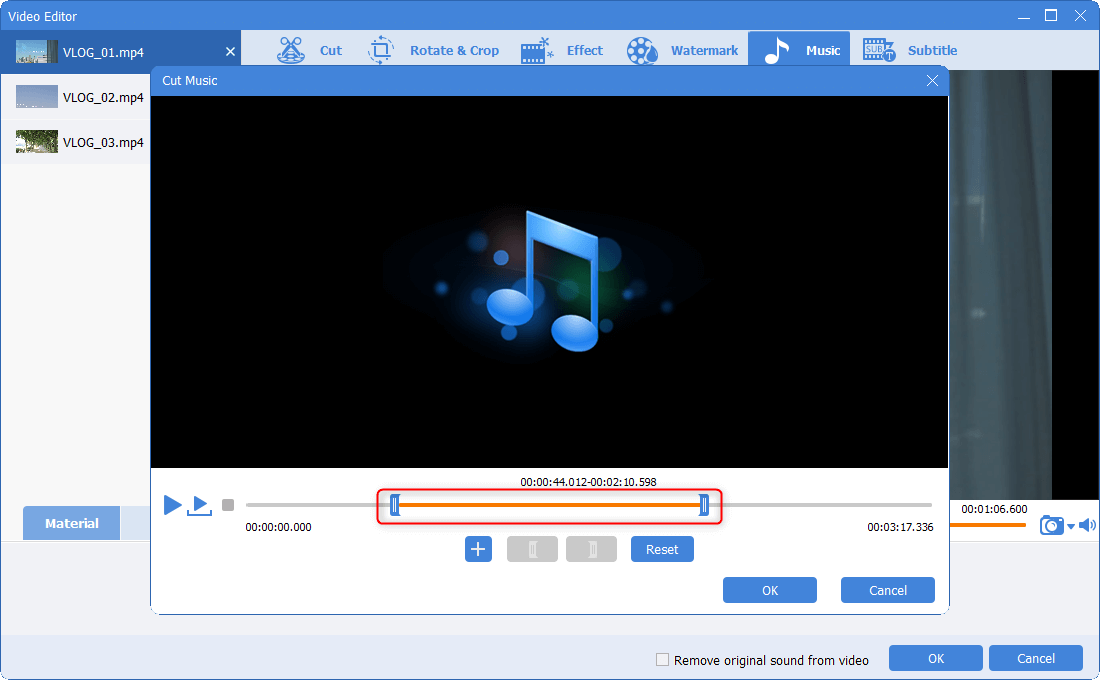Enable Remove original sound from video
Screen dimensions: 1100x680
pyautogui.click(x=661, y=660)
